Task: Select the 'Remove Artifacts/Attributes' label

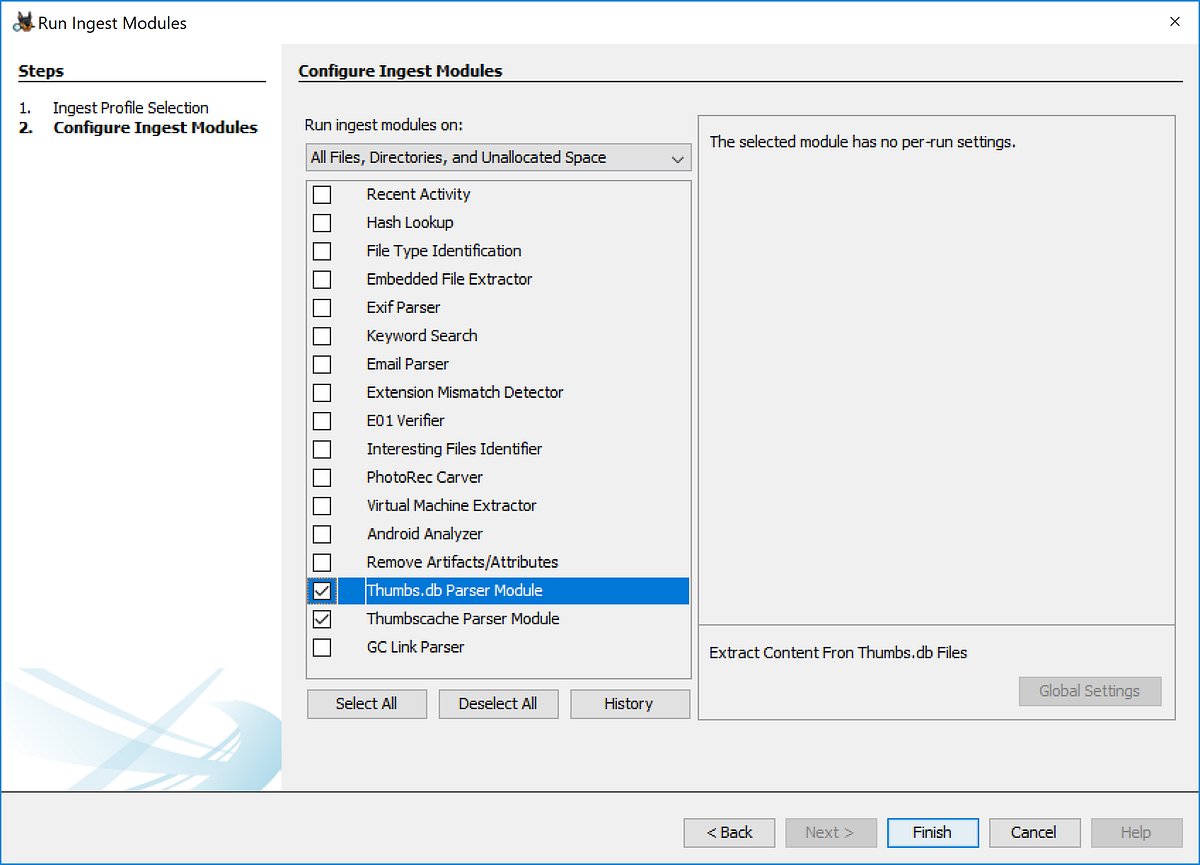Action: [462, 562]
